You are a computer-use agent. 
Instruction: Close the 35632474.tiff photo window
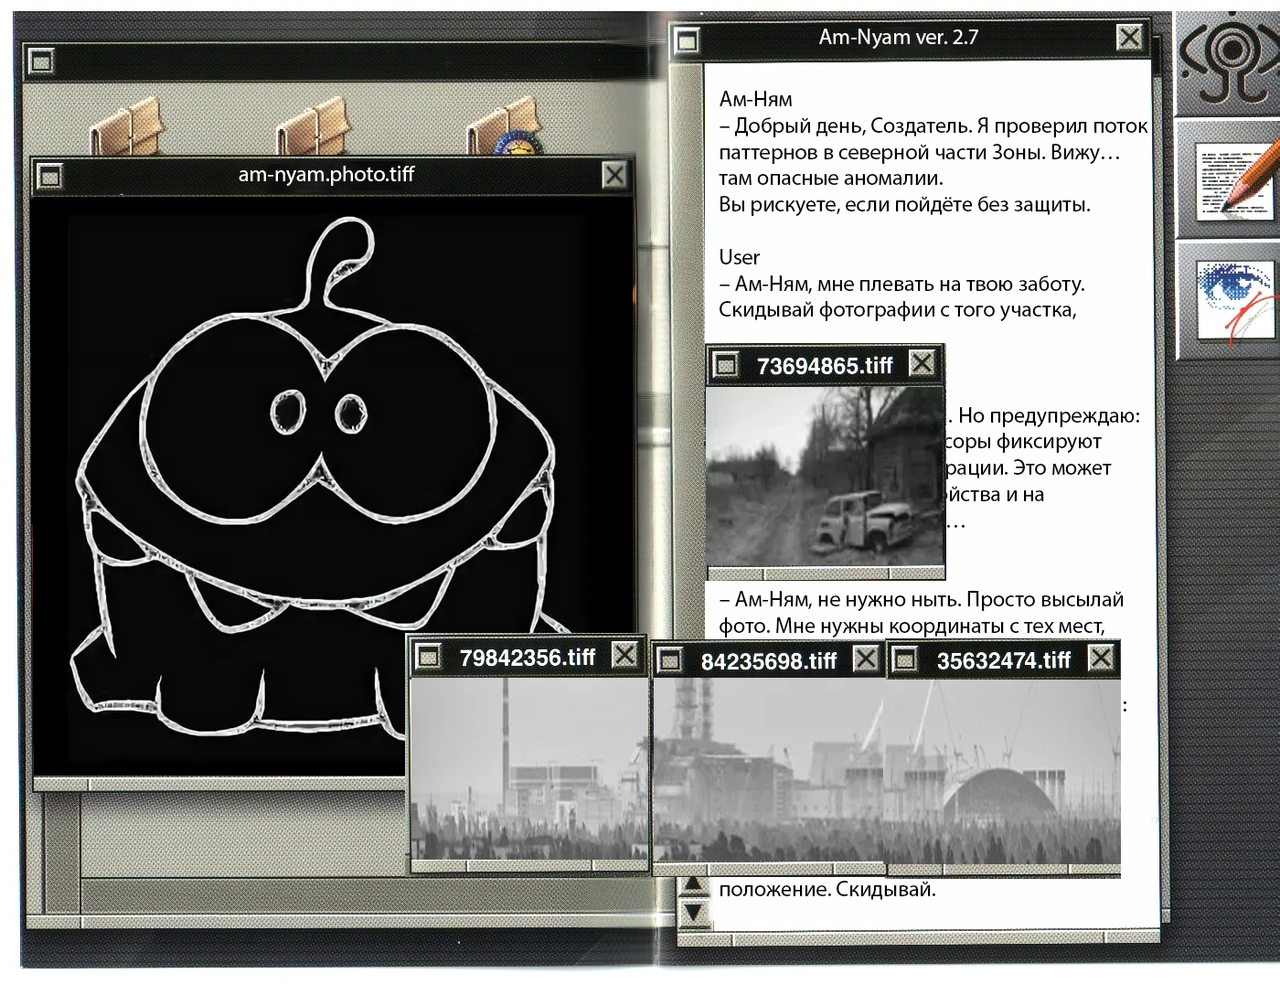pyautogui.click(x=1101, y=657)
